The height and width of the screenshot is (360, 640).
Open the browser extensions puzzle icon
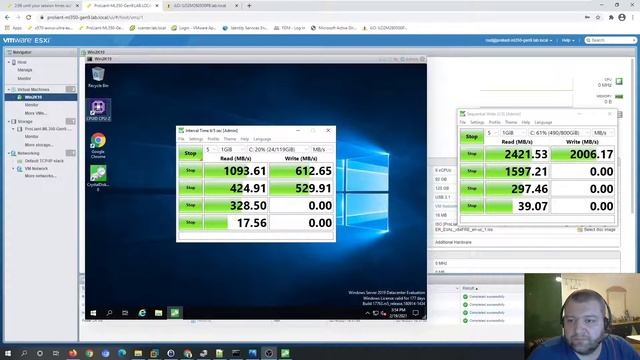coord(611,17)
